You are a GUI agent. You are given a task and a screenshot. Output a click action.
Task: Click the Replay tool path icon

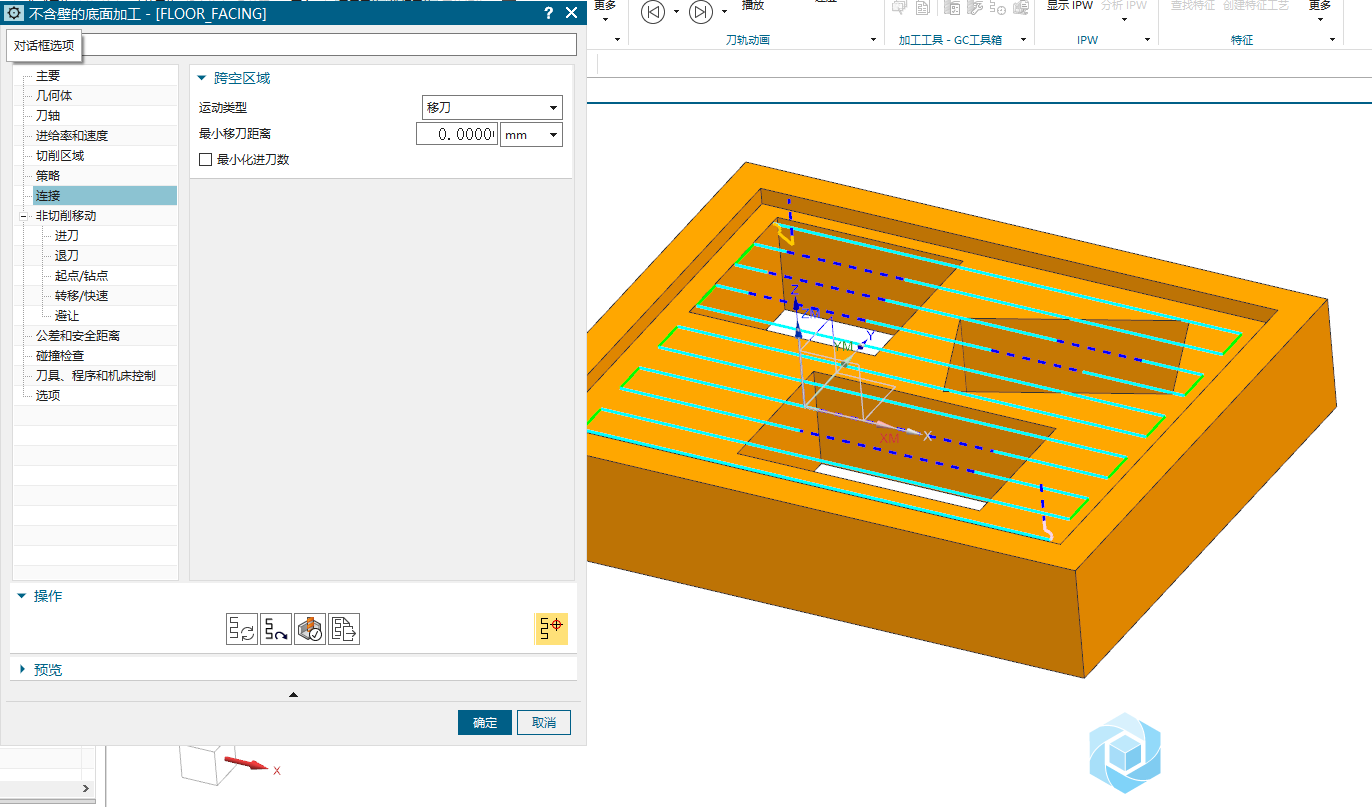point(276,629)
